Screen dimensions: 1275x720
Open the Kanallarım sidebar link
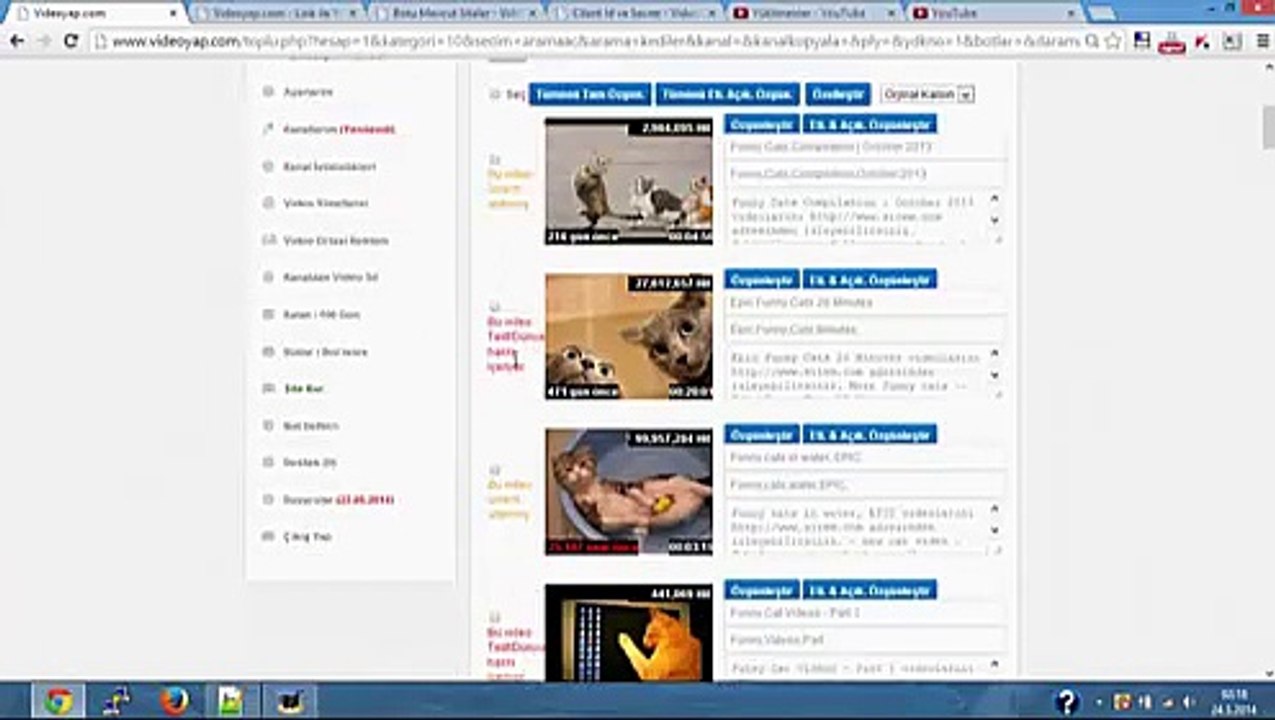click(340, 129)
